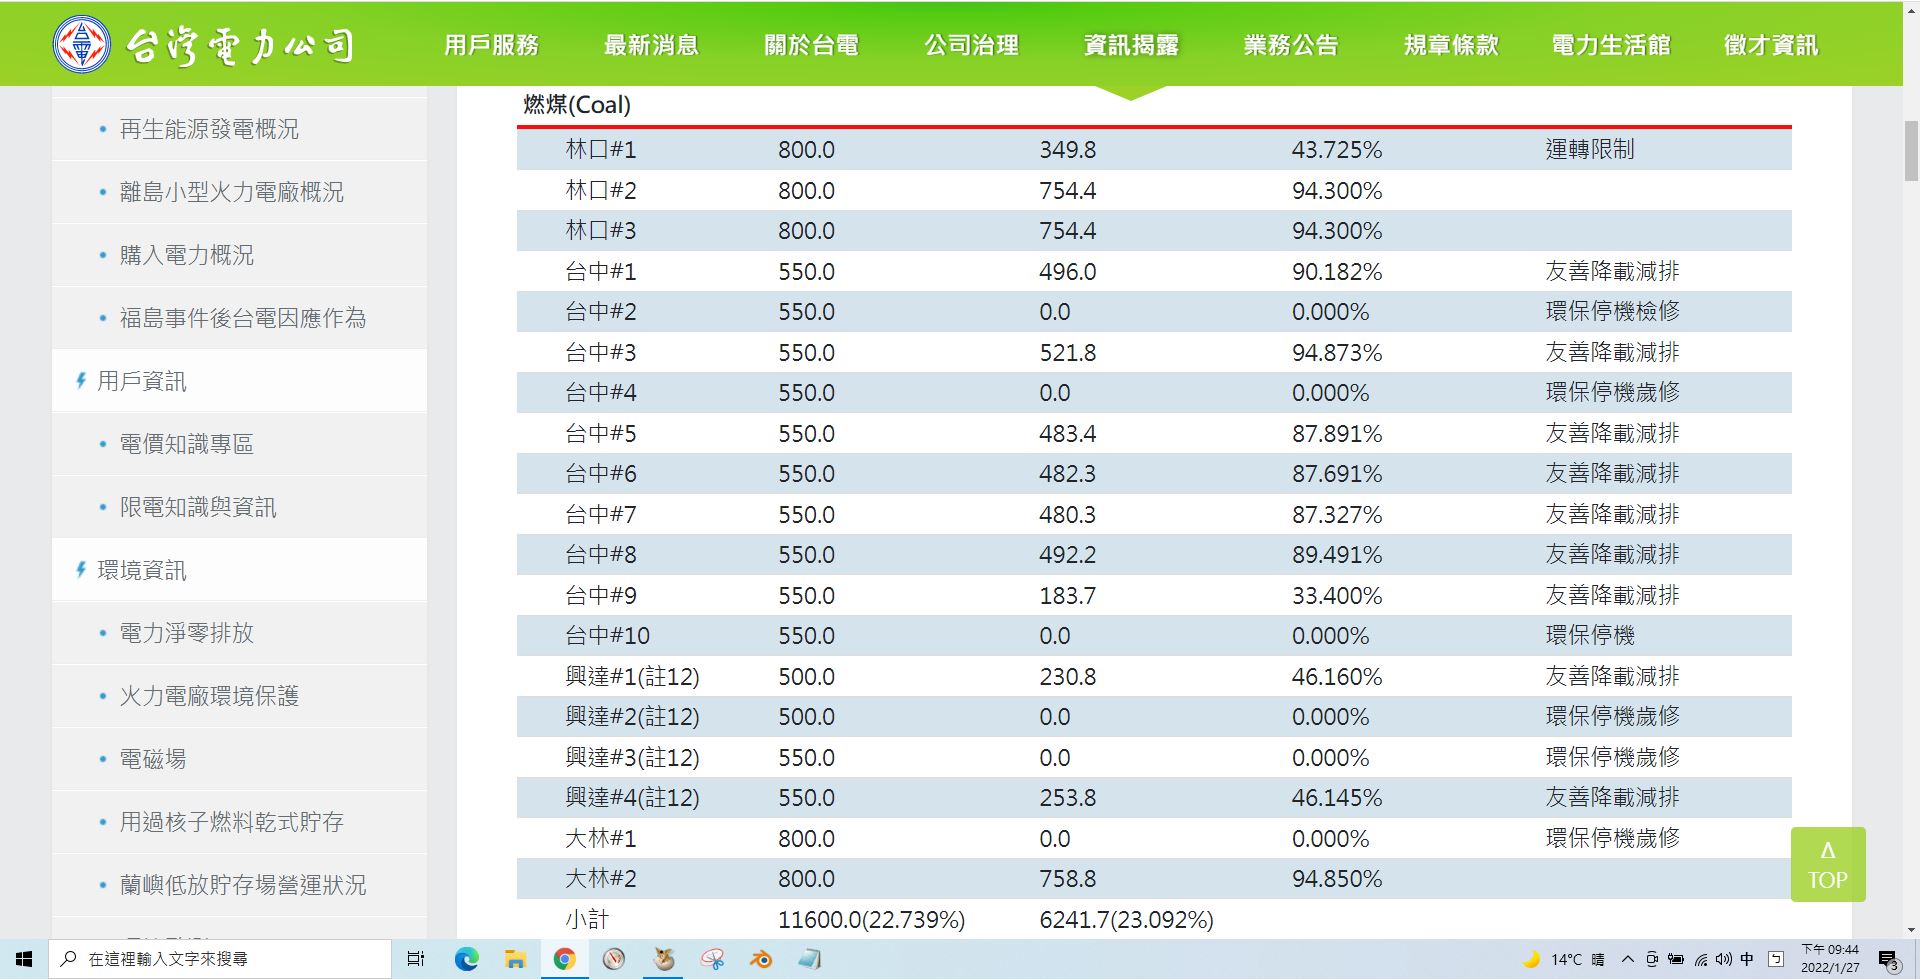
Task: Open the 電價知識專區 link
Action: coord(187,444)
